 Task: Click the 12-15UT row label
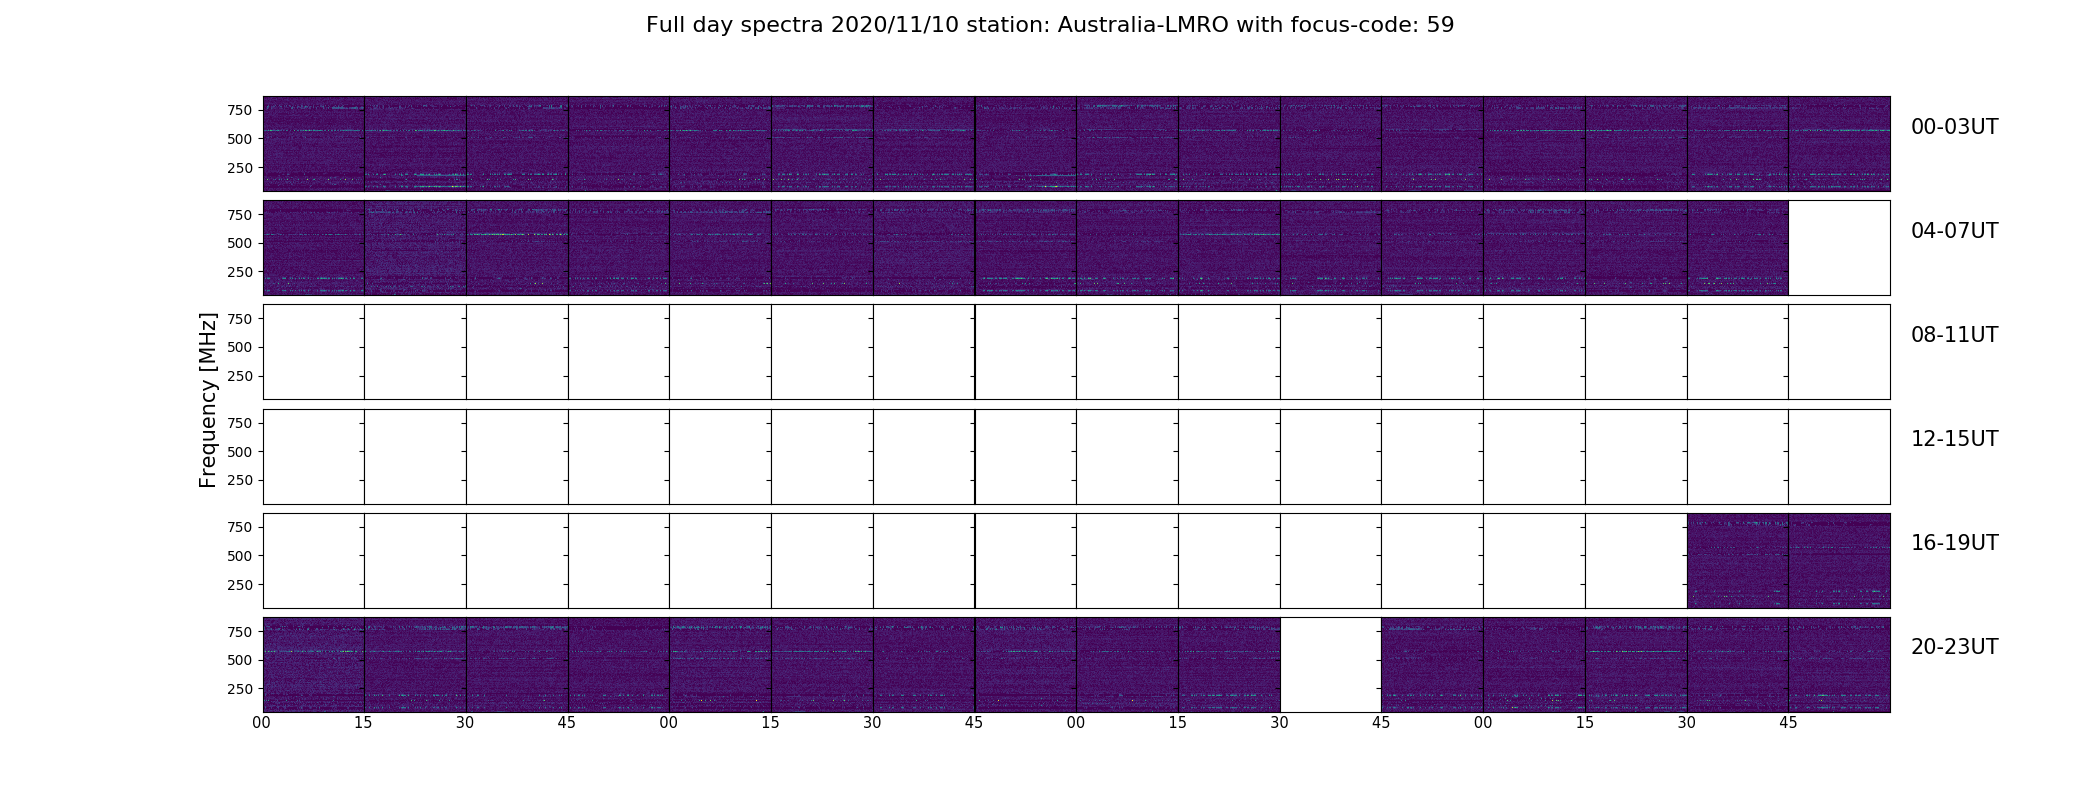[x=1954, y=439]
